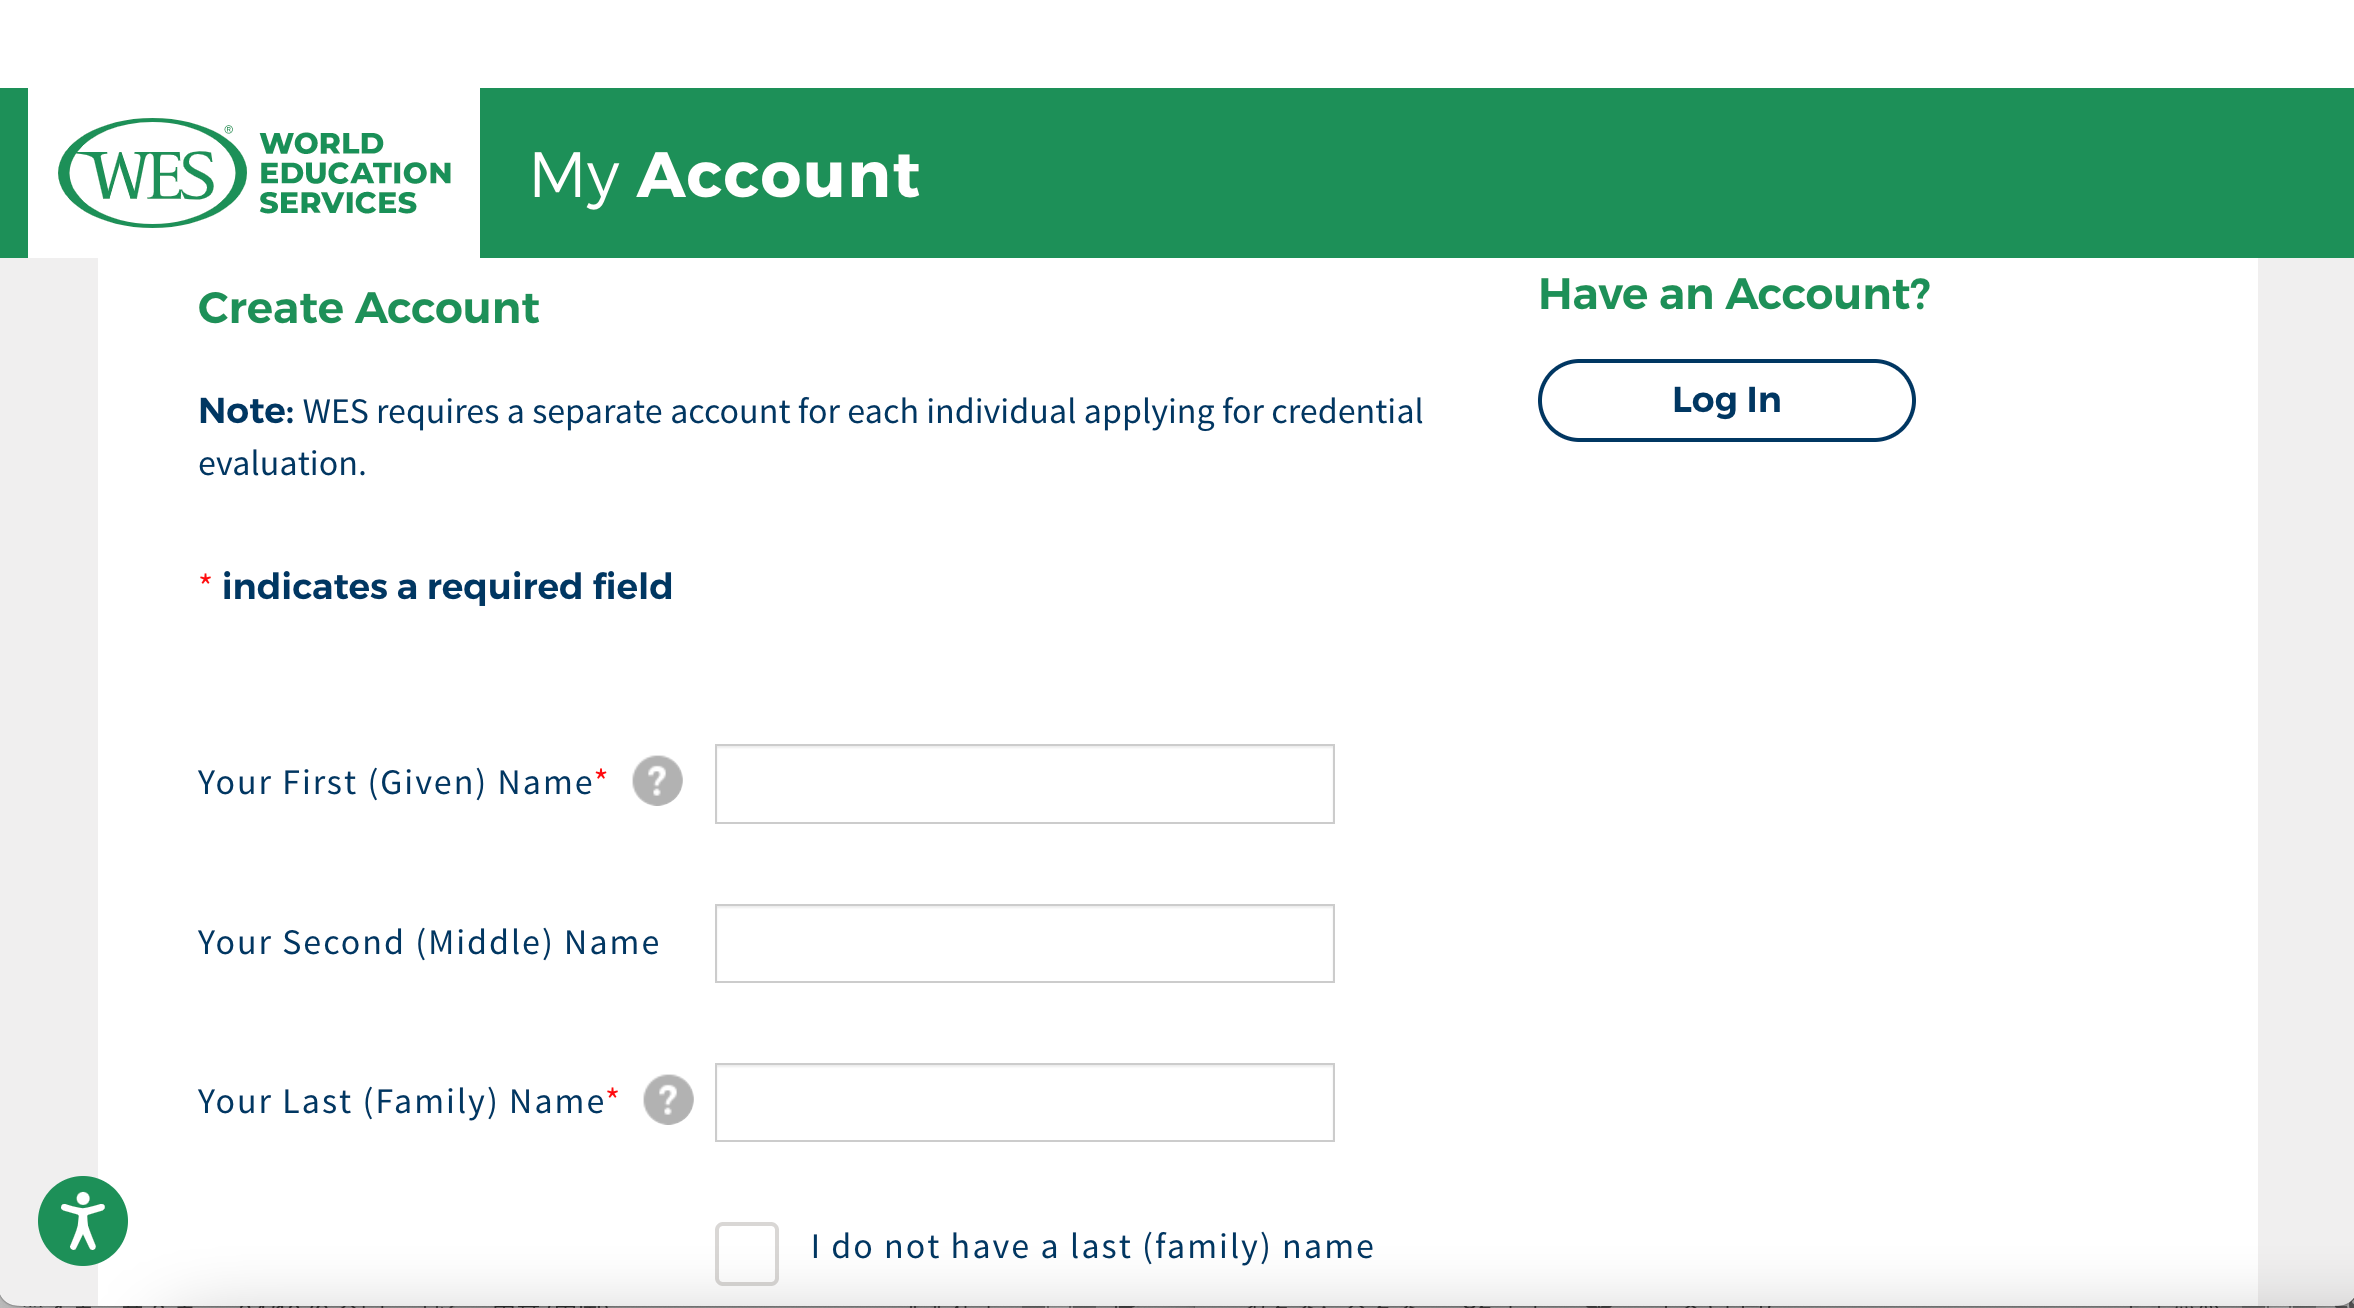The width and height of the screenshot is (2354, 1308).
Task: Click the "Your First (Given) Name" label
Action: (x=395, y=783)
